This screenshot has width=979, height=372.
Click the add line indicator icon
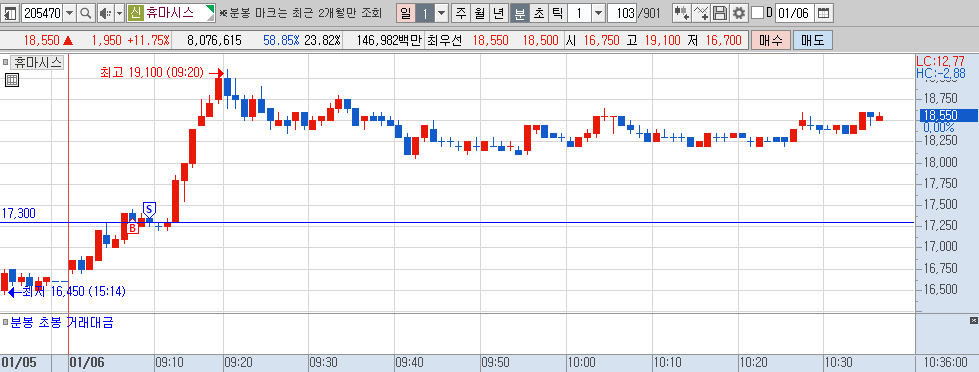pos(702,12)
